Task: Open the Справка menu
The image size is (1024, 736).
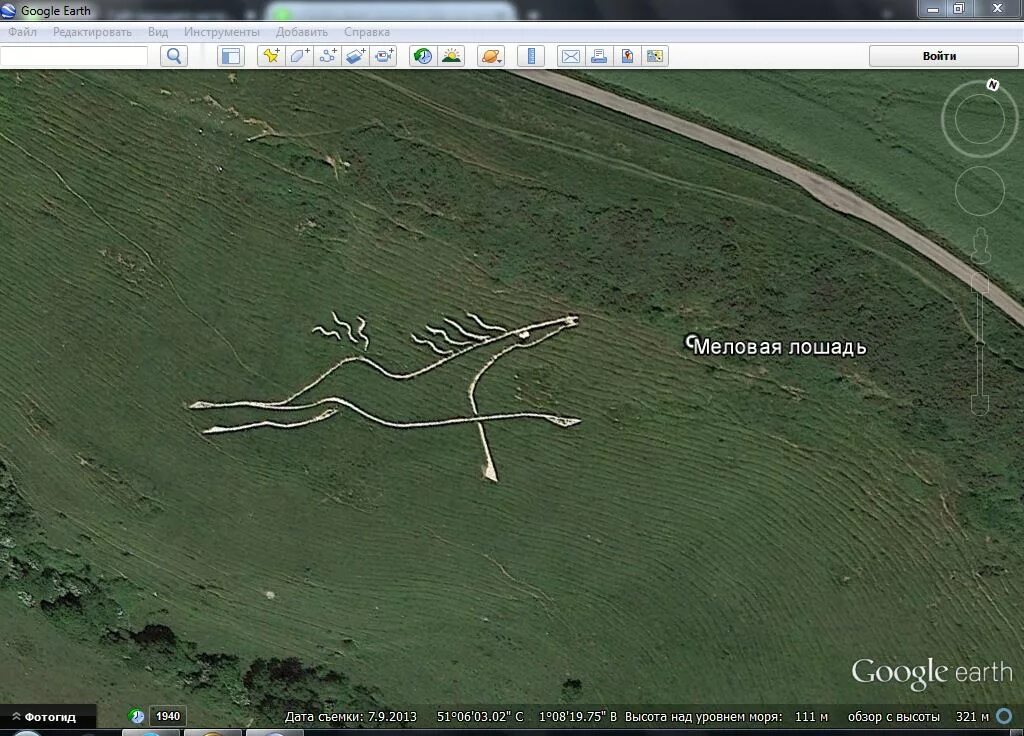Action: (366, 31)
